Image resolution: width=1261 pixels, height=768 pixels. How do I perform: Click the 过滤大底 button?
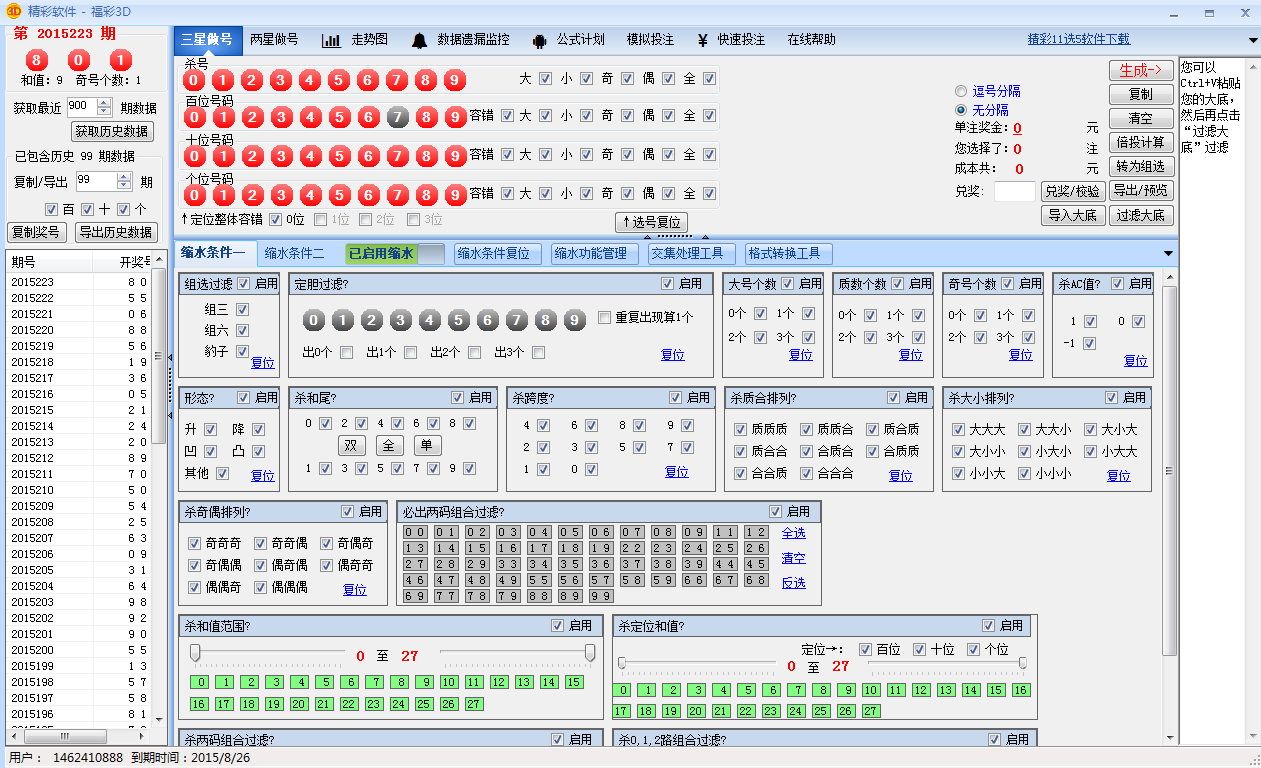tap(1141, 215)
